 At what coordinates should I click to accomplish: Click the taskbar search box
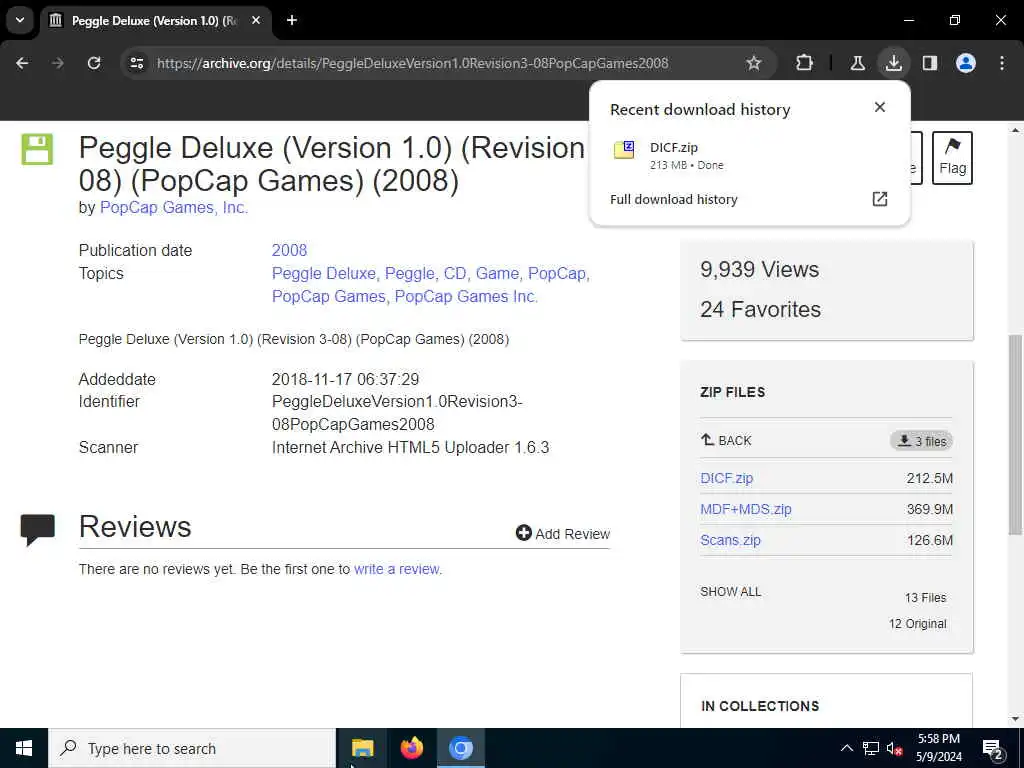(x=191, y=748)
